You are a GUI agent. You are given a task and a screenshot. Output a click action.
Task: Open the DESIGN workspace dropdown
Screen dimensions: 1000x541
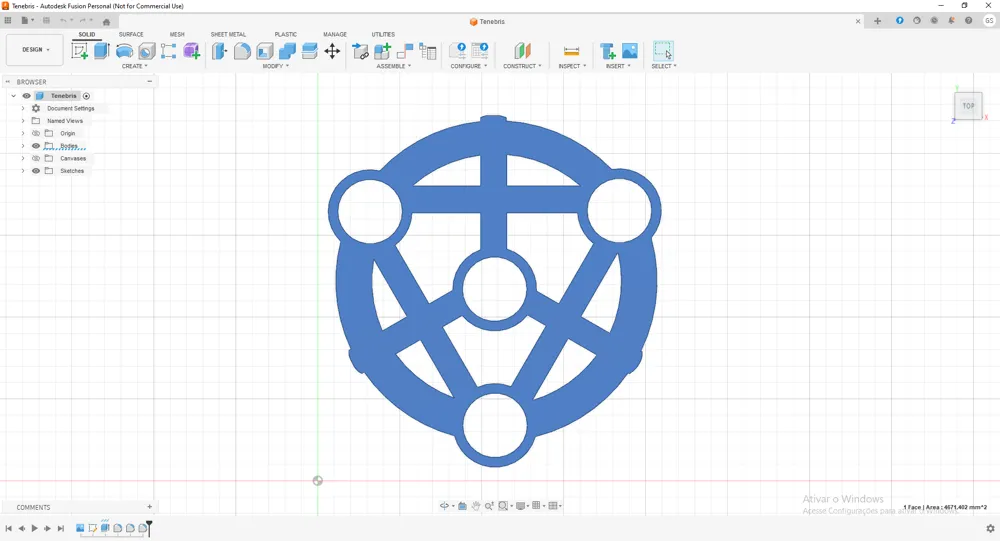35,50
